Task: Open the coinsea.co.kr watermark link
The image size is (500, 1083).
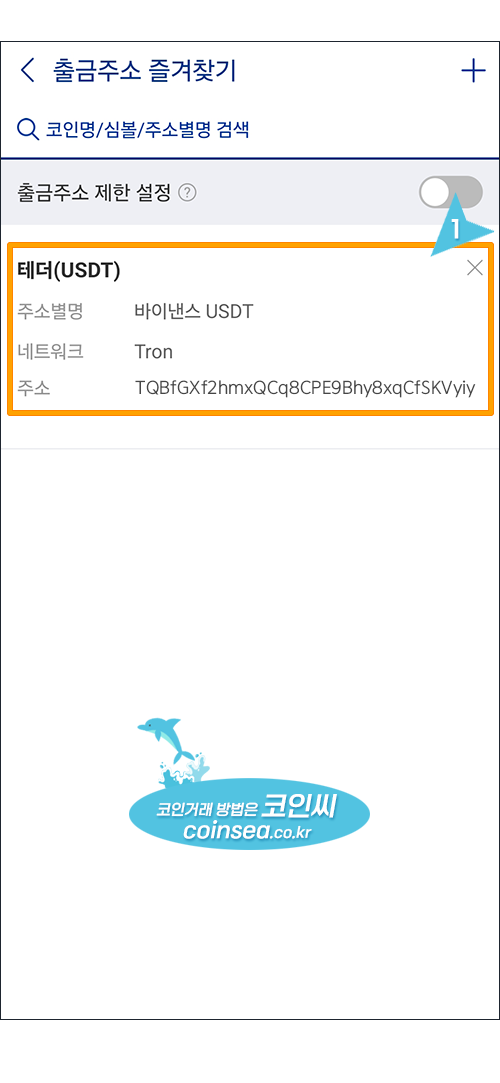Action: coord(248,833)
